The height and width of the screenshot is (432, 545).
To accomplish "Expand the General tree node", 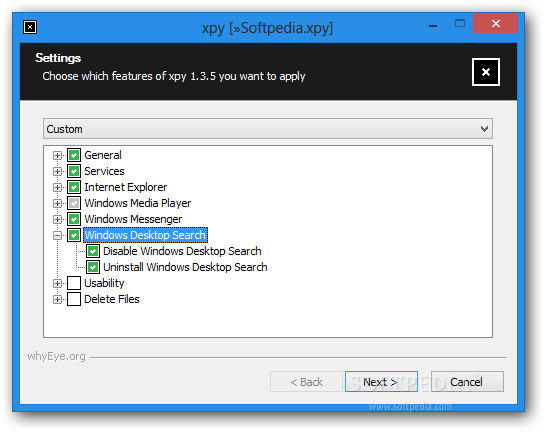I will click(57, 155).
